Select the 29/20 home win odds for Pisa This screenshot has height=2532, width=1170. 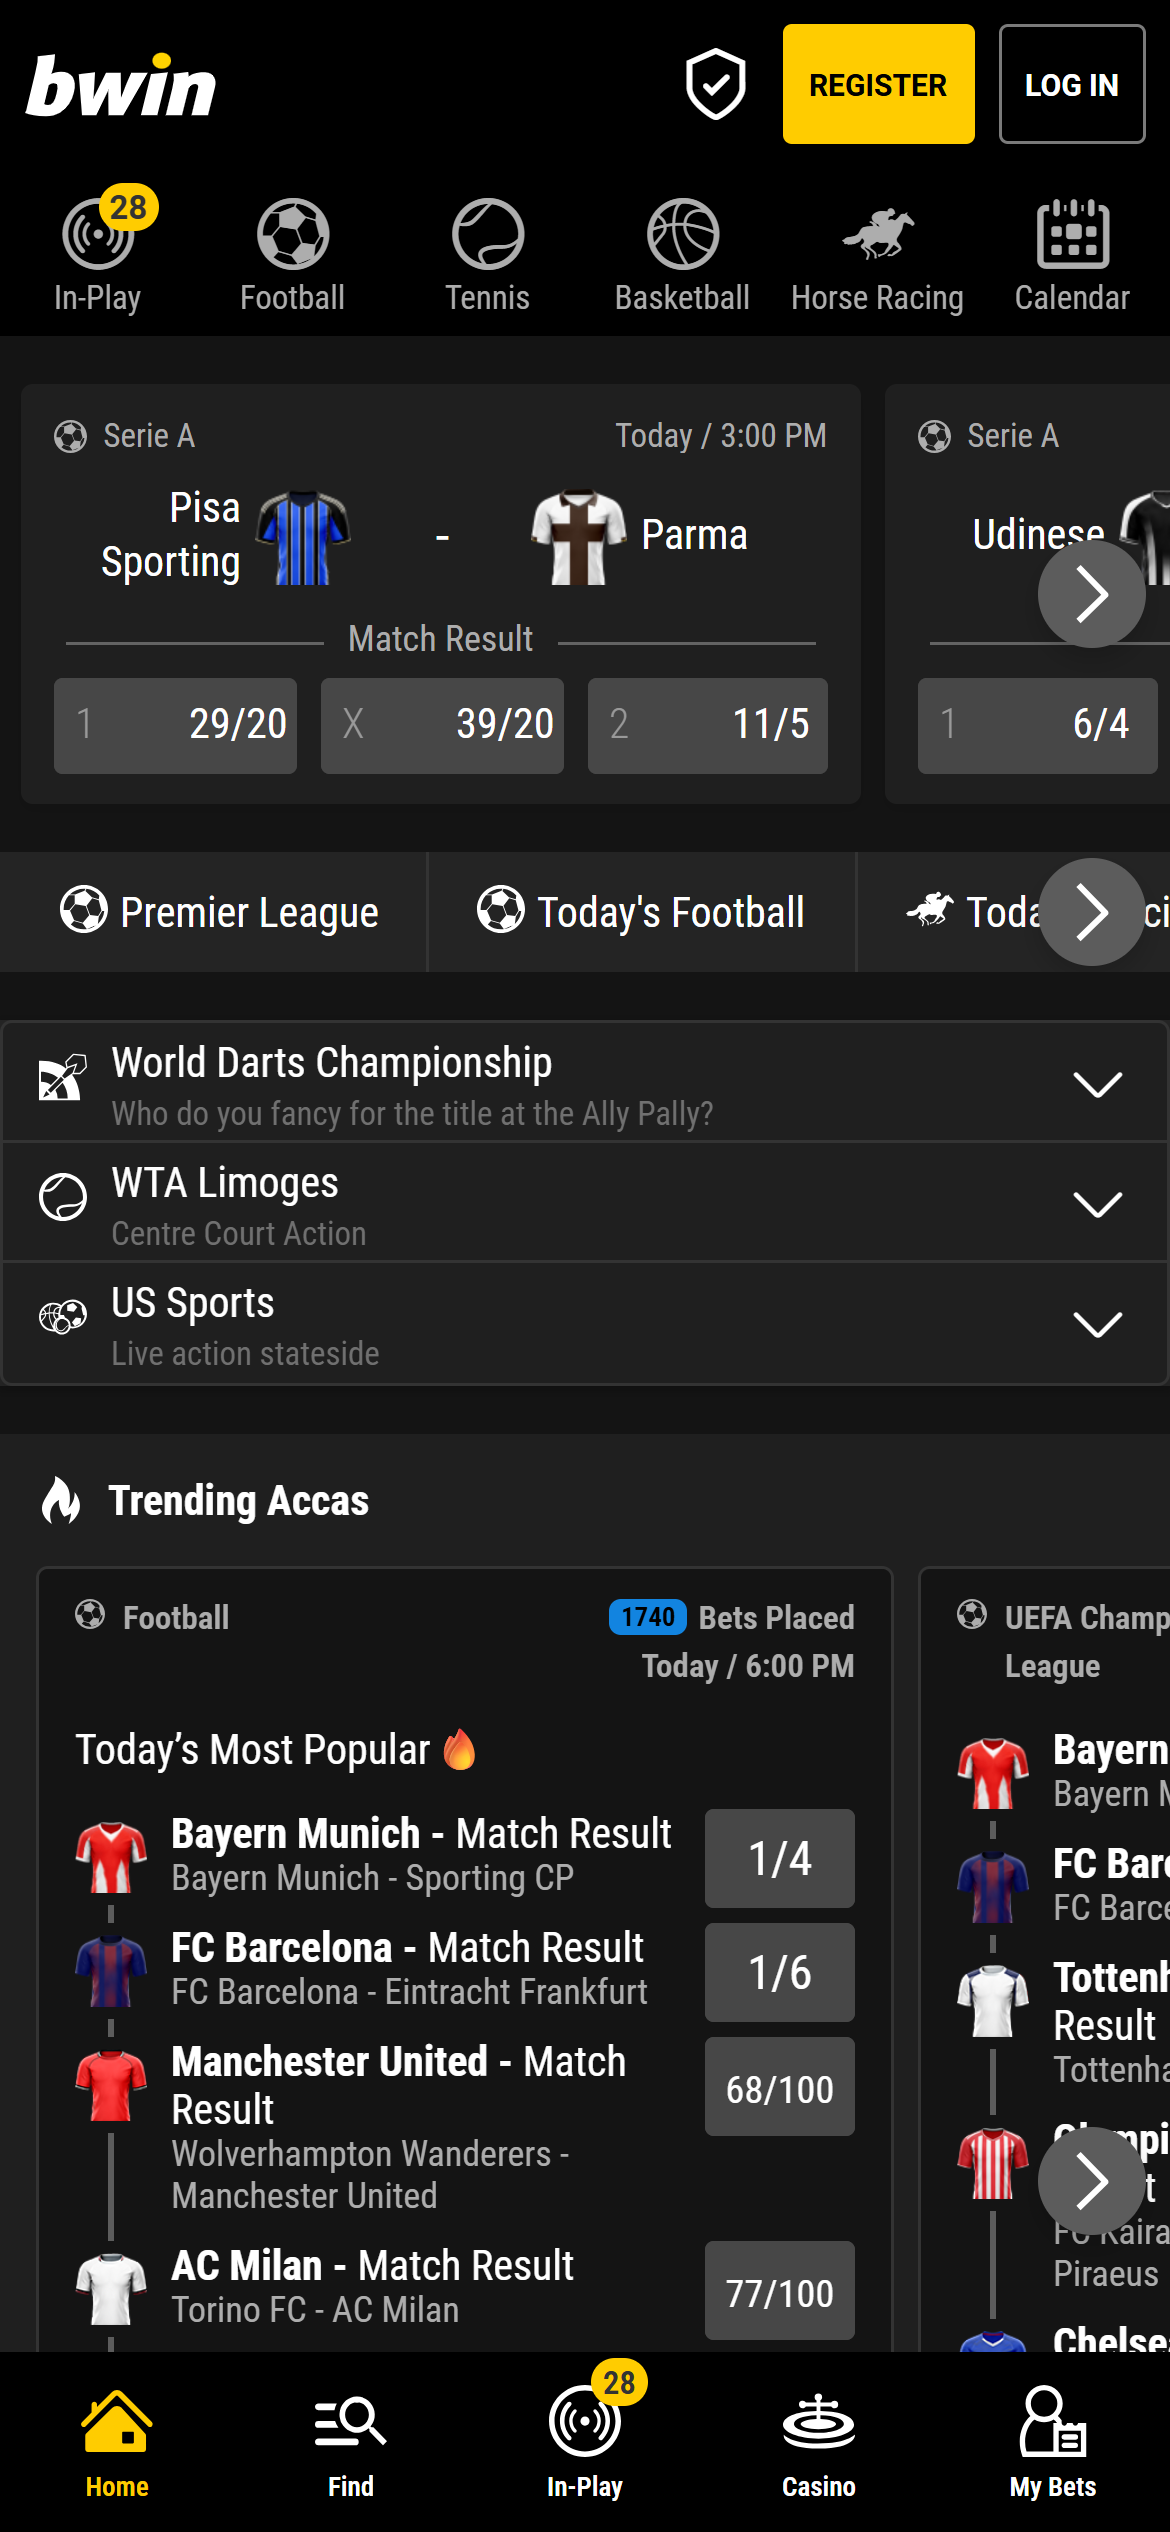[175, 726]
